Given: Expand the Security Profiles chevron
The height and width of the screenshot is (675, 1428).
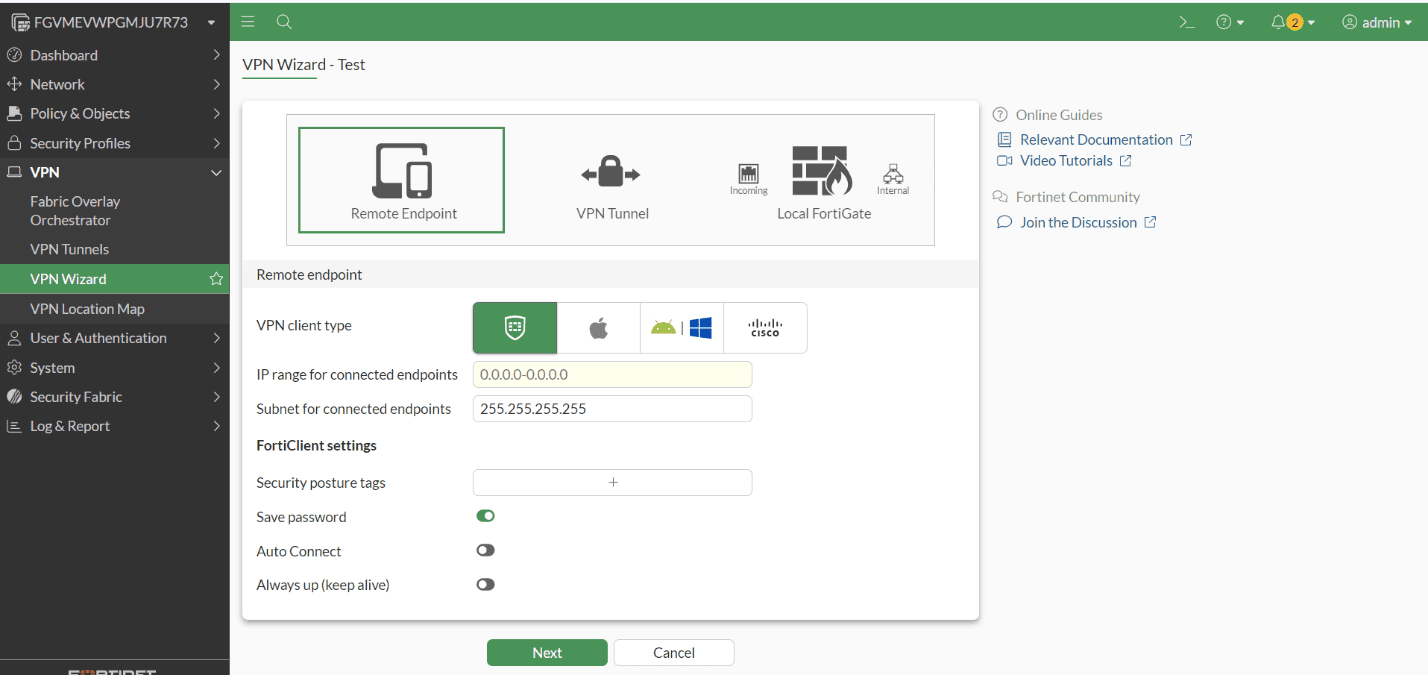Looking at the screenshot, I should (216, 143).
